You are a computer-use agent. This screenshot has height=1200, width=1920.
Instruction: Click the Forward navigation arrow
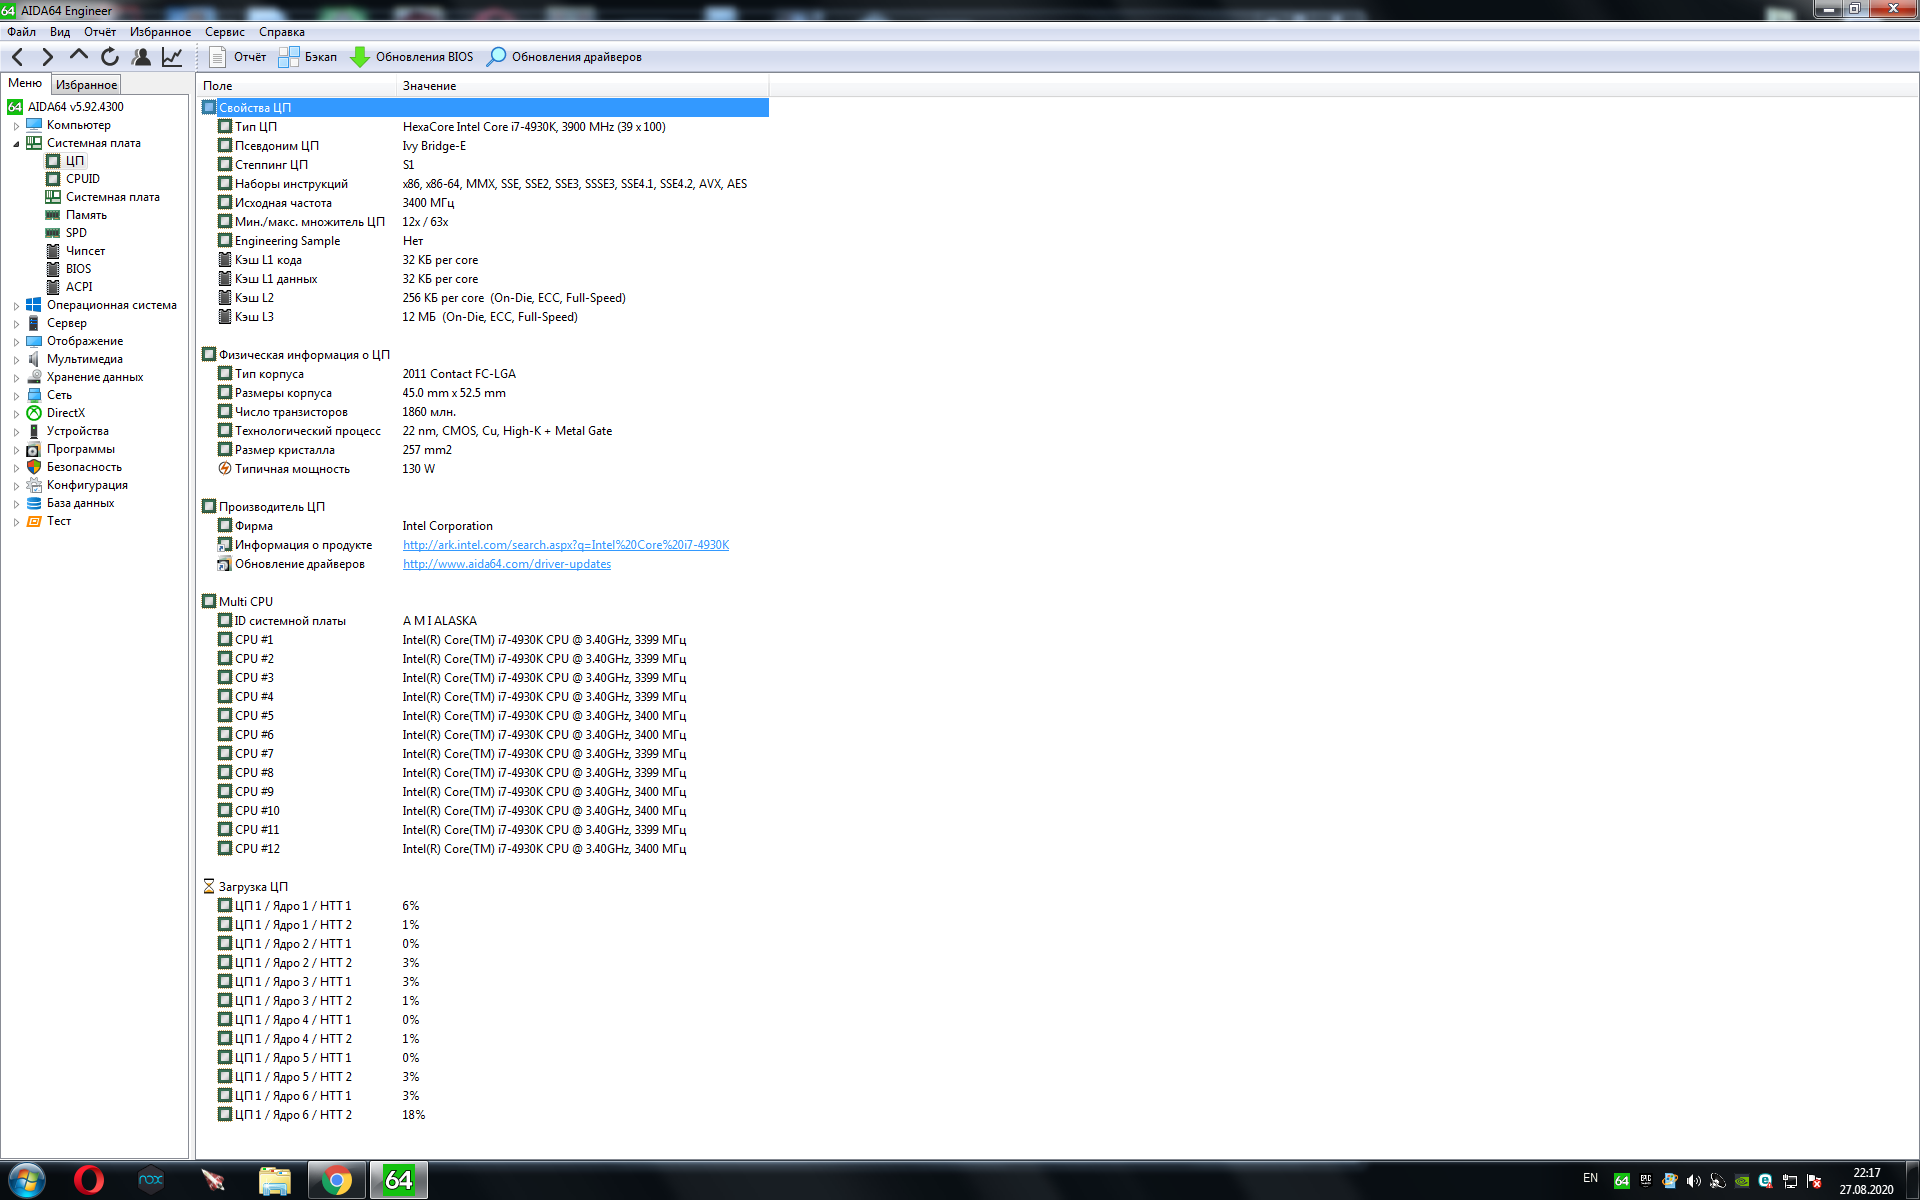[x=47, y=57]
